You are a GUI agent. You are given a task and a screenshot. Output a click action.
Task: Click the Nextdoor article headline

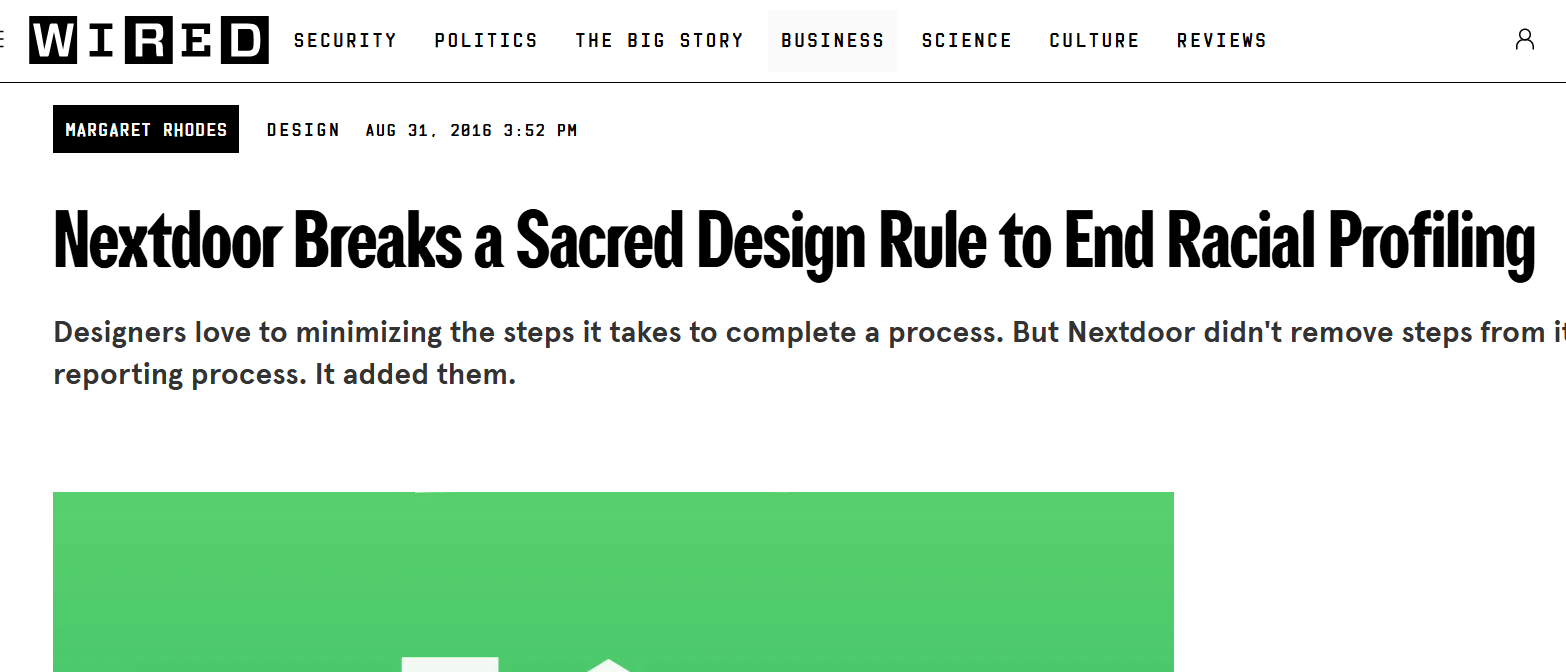click(x=793, y=241)
